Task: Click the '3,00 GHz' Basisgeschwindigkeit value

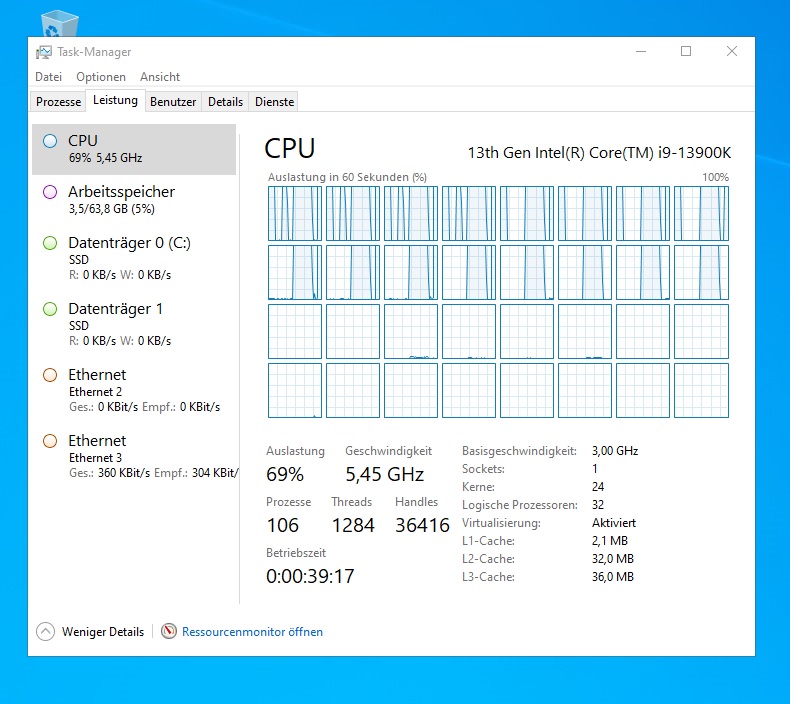Action: coord(615,451)
